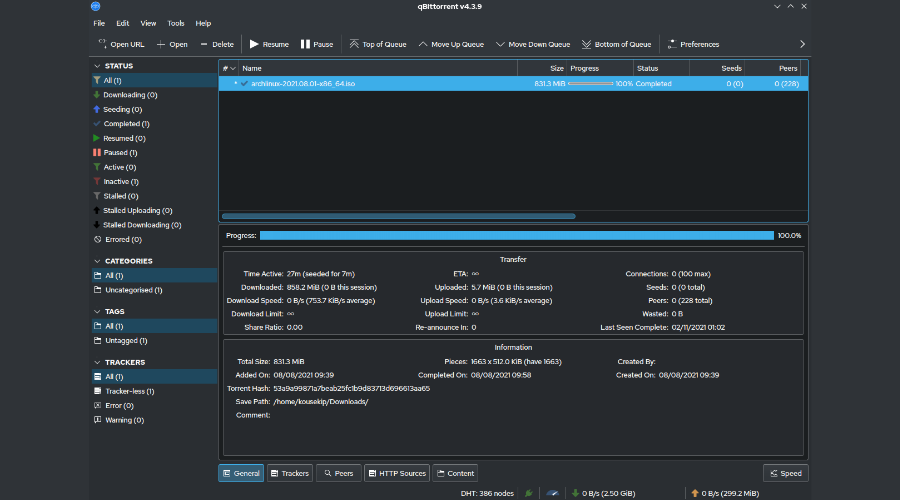Filter by Stalled (0) status
The image size is (900, 500).
click(154, 196)
